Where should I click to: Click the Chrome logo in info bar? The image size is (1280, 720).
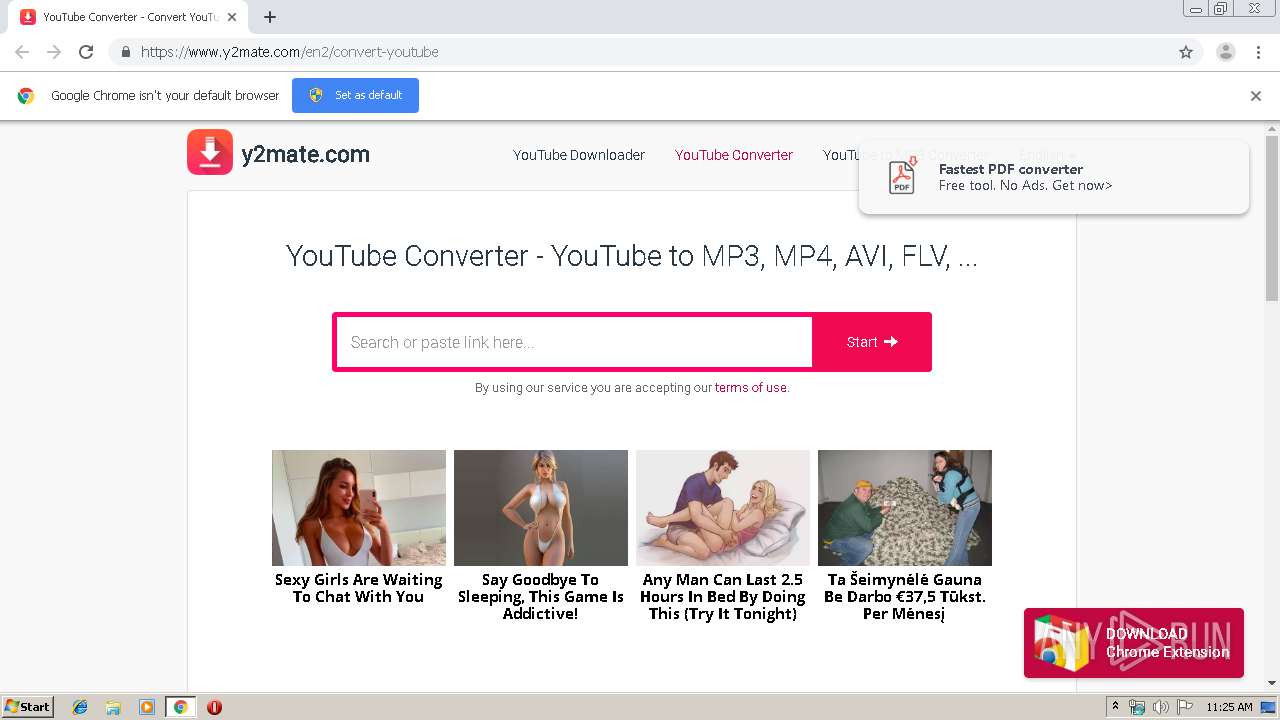(x=26, y=96)
